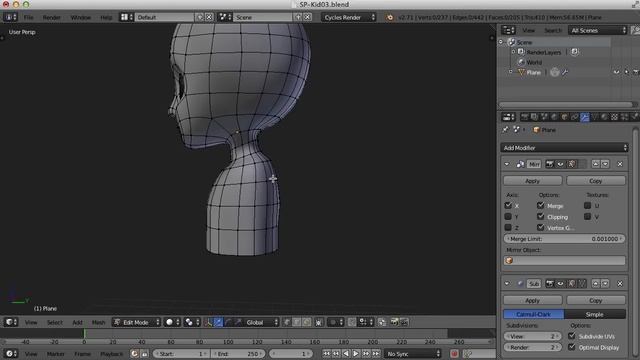Play animation forward
Screen dimensions: 640x360
point(356,353)
